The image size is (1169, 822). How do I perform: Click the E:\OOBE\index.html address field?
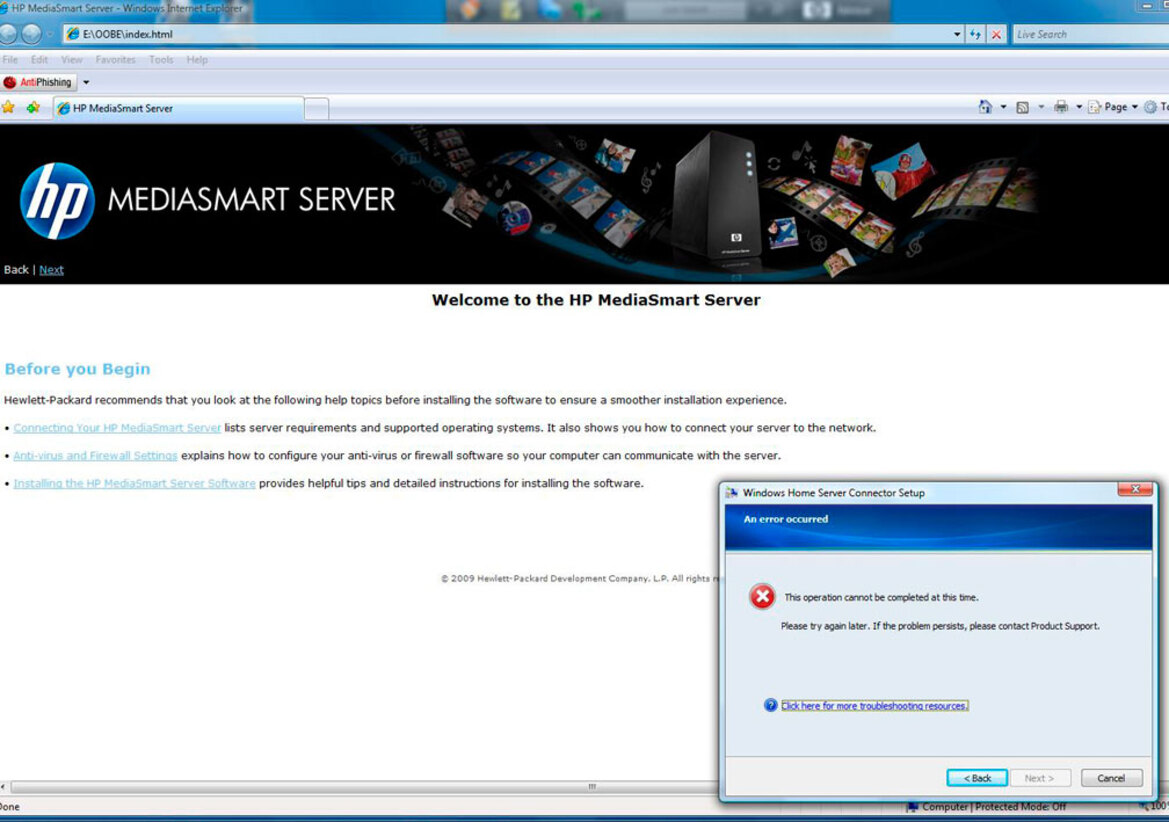click(507, 34)
